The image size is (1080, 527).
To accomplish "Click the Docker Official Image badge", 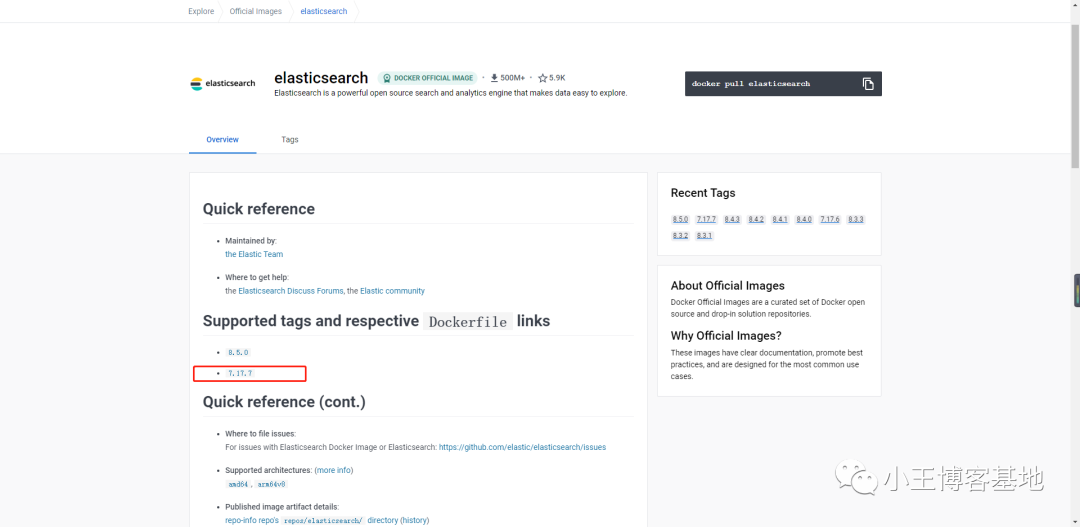I will pos(427,78).
